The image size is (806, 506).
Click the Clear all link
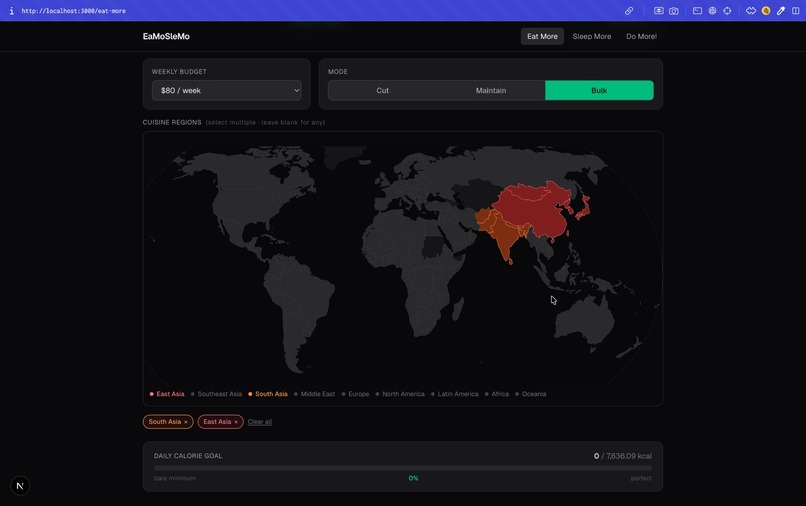tap(260, 422)
